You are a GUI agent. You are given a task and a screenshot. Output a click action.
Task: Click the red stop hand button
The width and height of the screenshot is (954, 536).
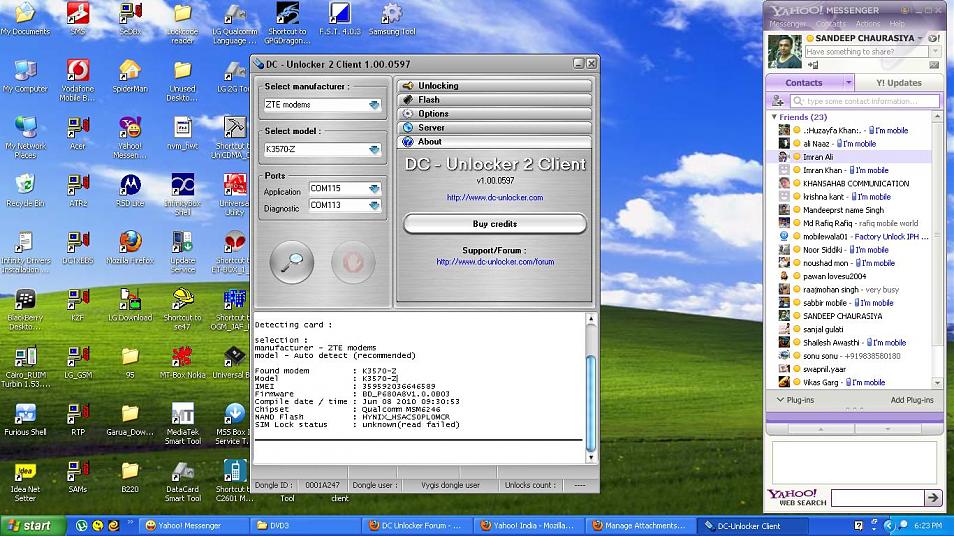pos(352,264)
